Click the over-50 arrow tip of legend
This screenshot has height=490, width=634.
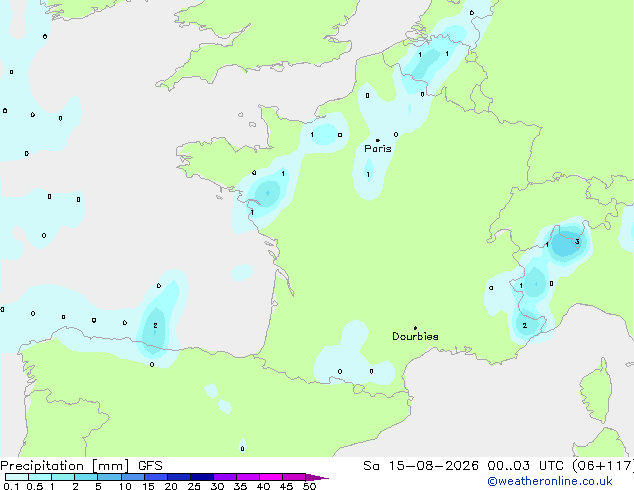click(317, 477)
